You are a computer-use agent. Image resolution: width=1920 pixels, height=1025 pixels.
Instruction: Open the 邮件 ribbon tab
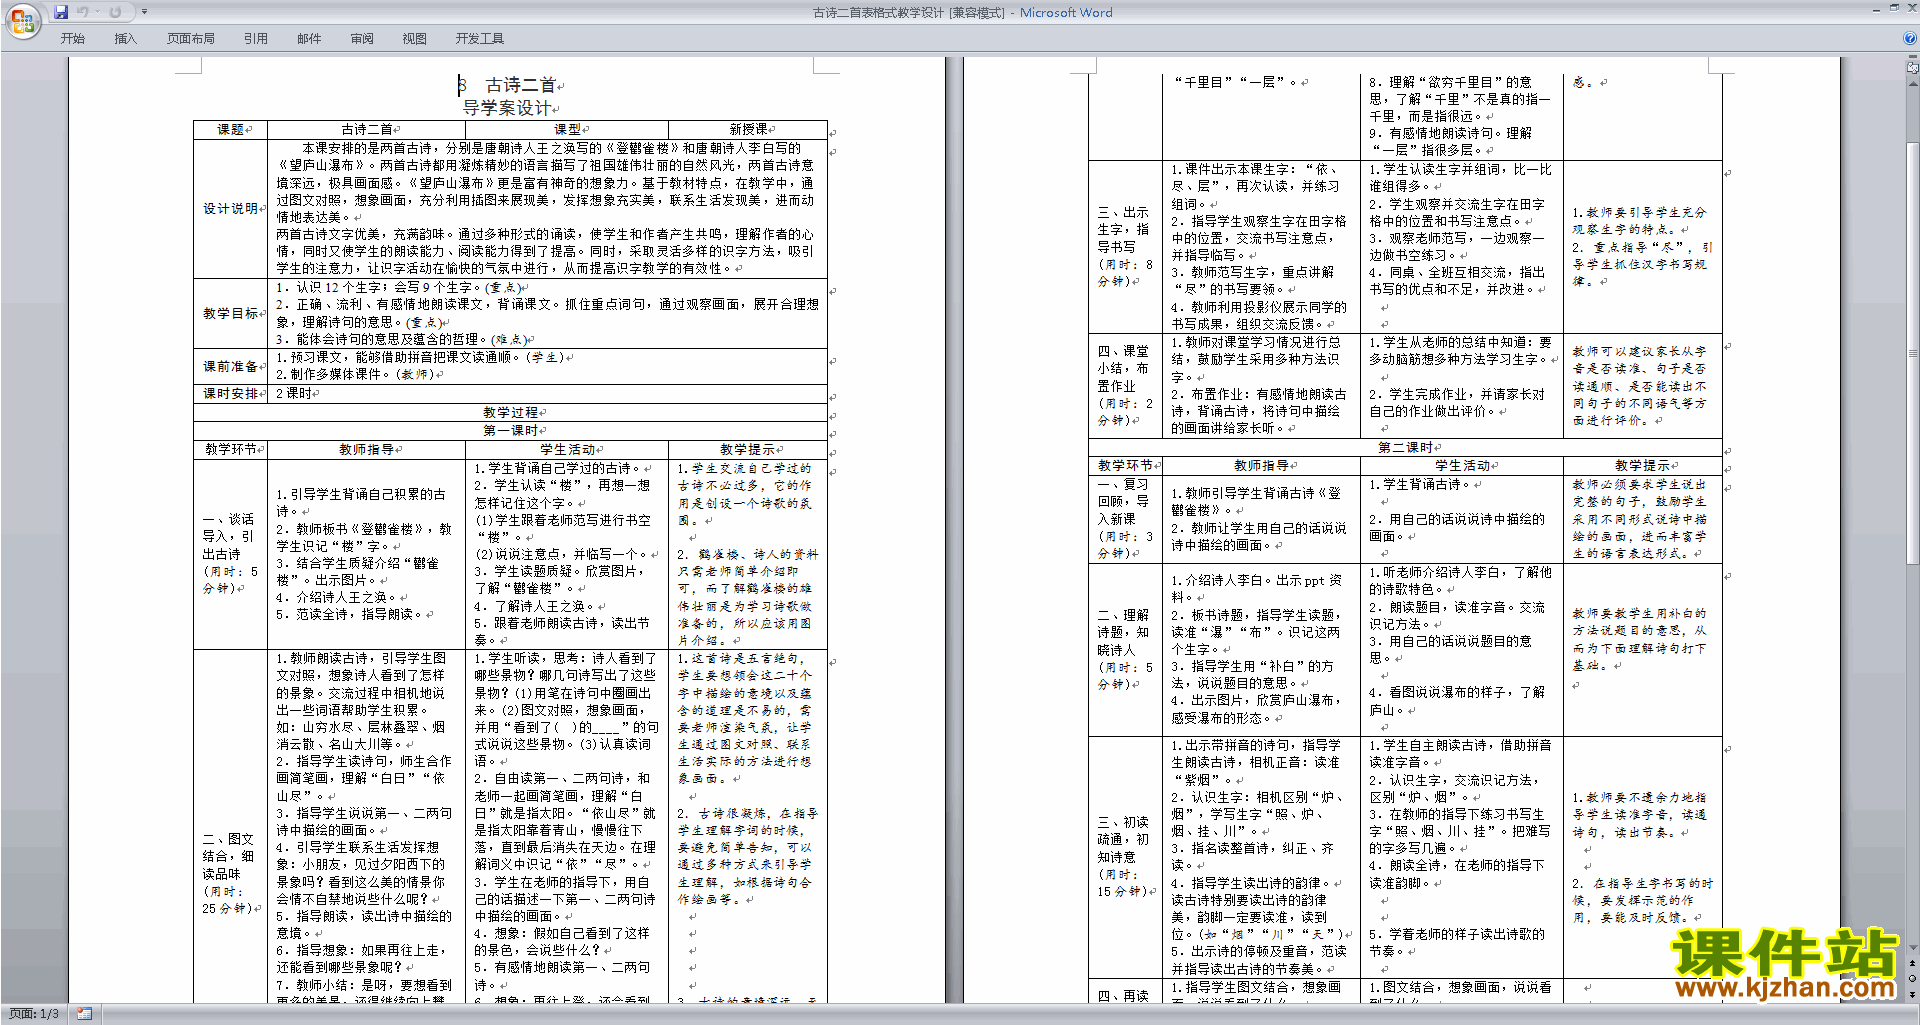click(309, 39)
